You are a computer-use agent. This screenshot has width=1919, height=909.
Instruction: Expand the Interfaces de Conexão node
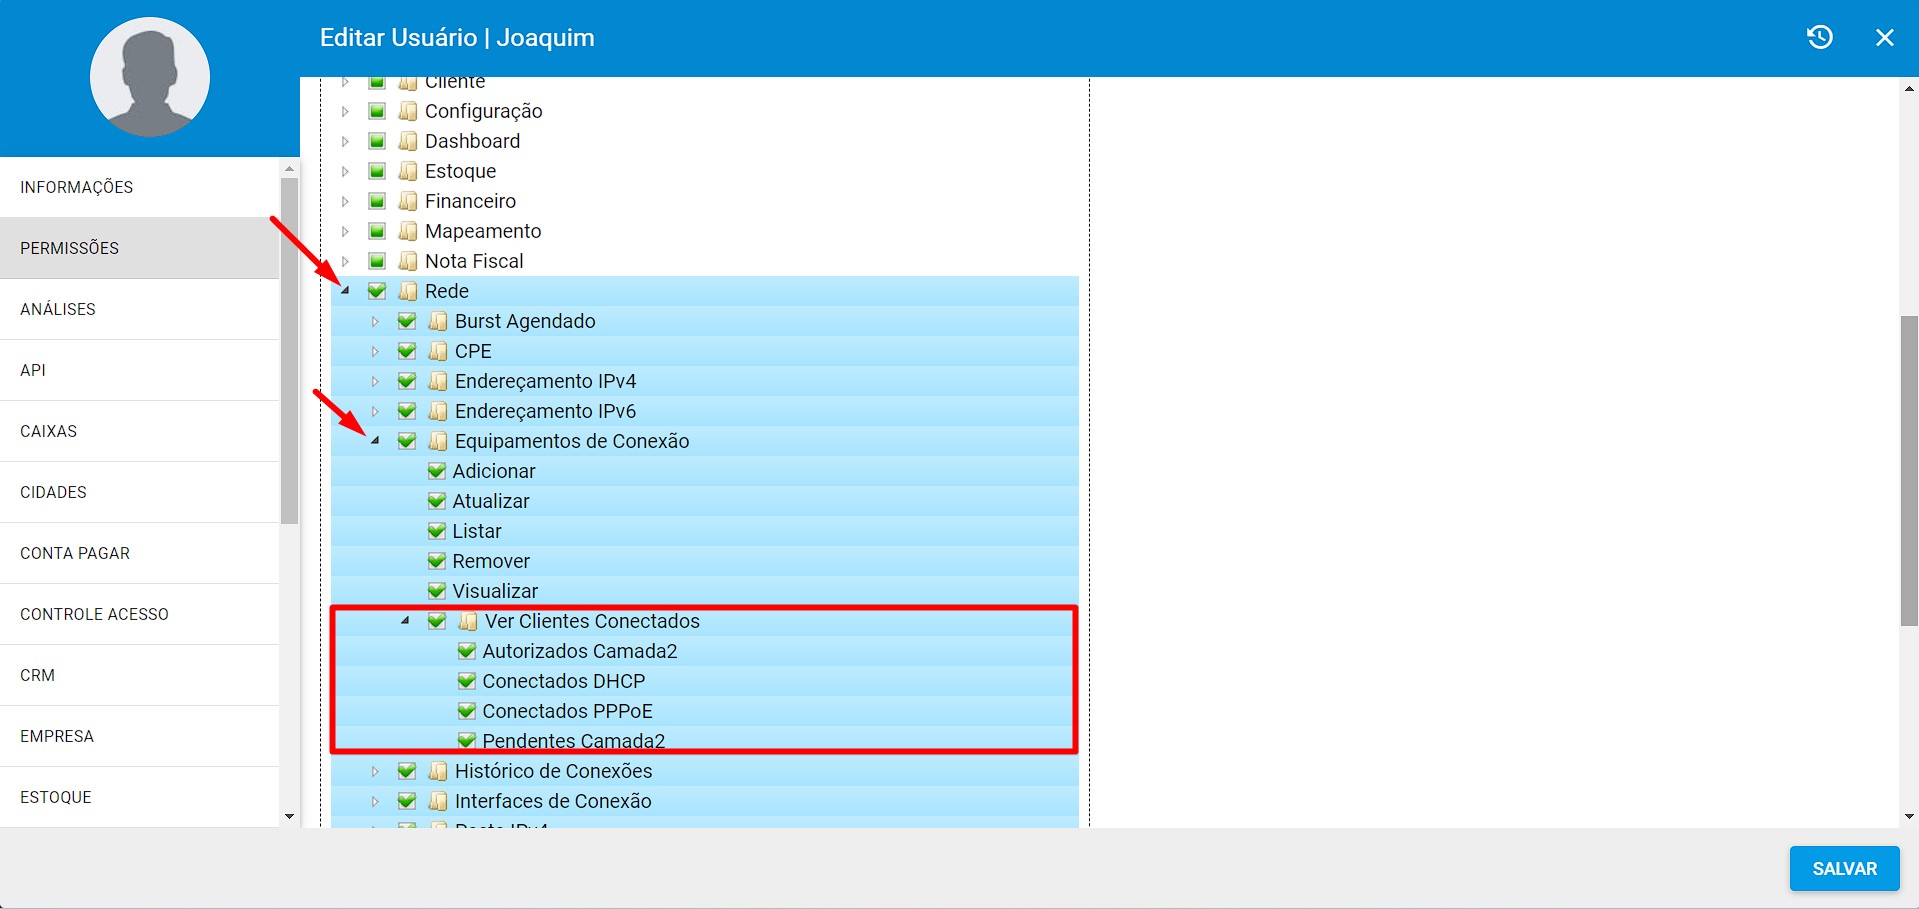click(x=375, y=801)
